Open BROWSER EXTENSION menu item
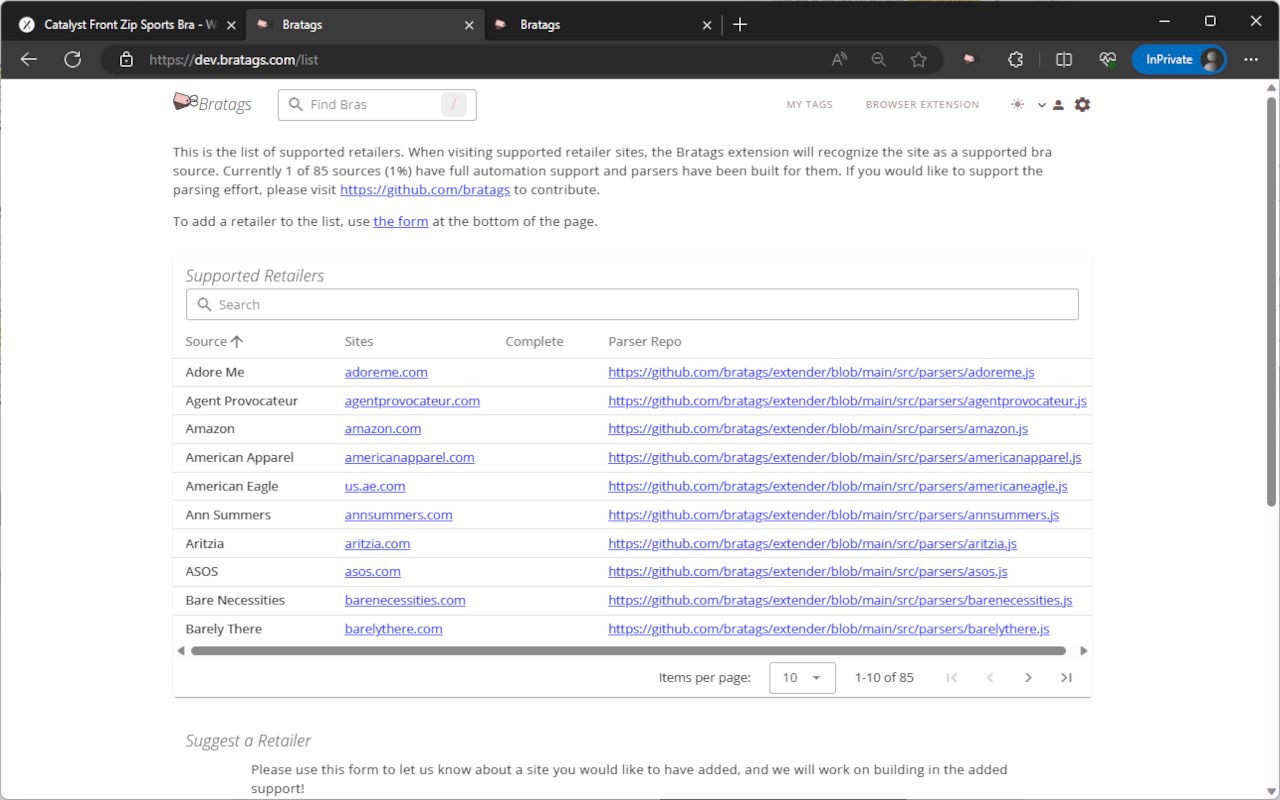Viewport: 1280px width, 800px height. 922,104
